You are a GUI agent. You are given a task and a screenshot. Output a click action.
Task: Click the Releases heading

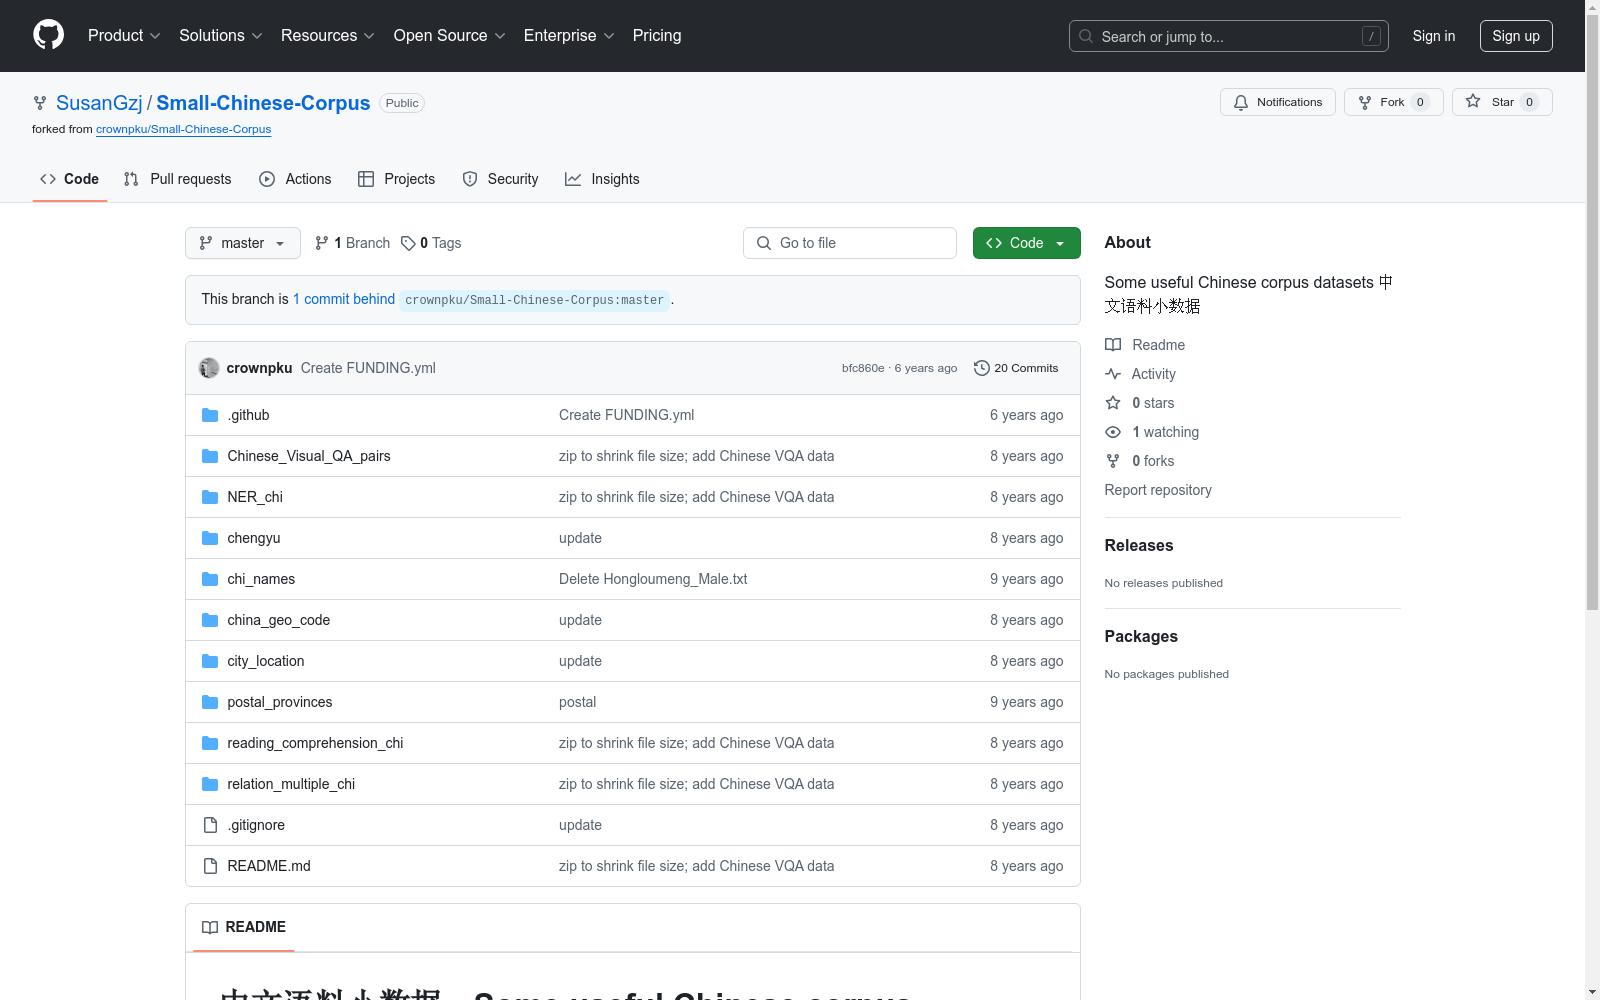click(1139, 545)
